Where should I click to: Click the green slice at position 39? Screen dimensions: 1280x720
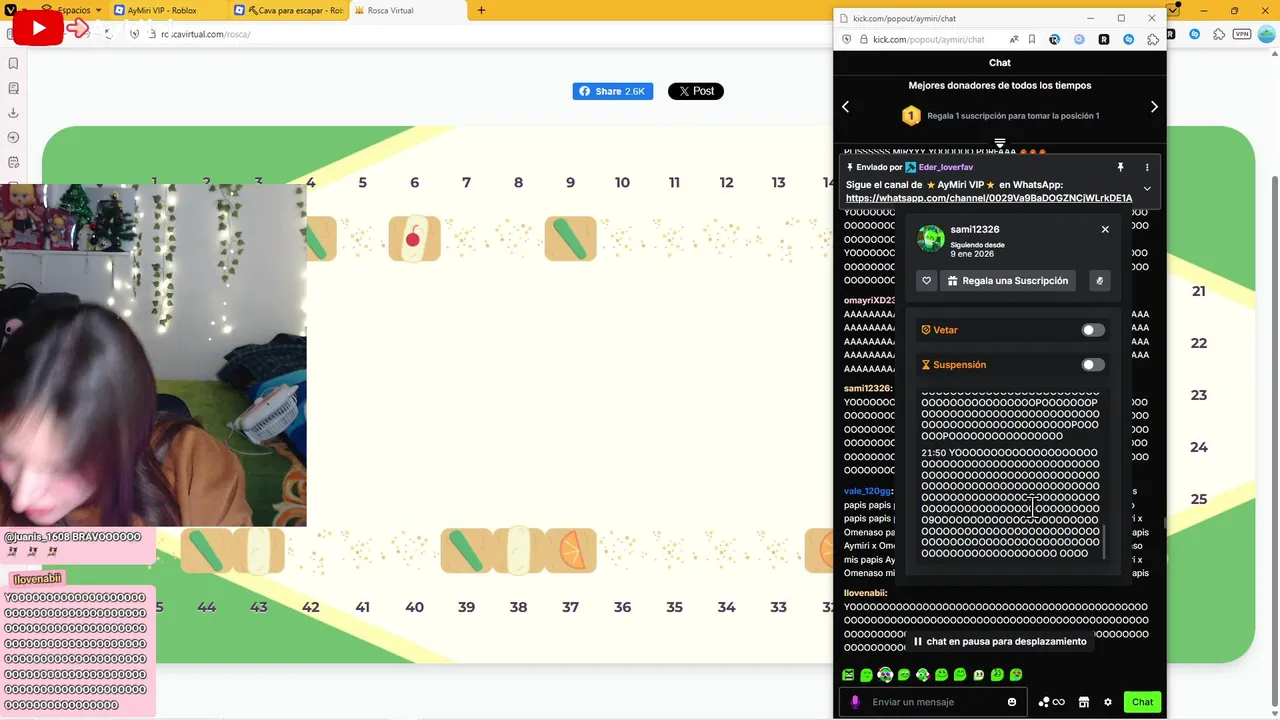(x=466, y=551)
